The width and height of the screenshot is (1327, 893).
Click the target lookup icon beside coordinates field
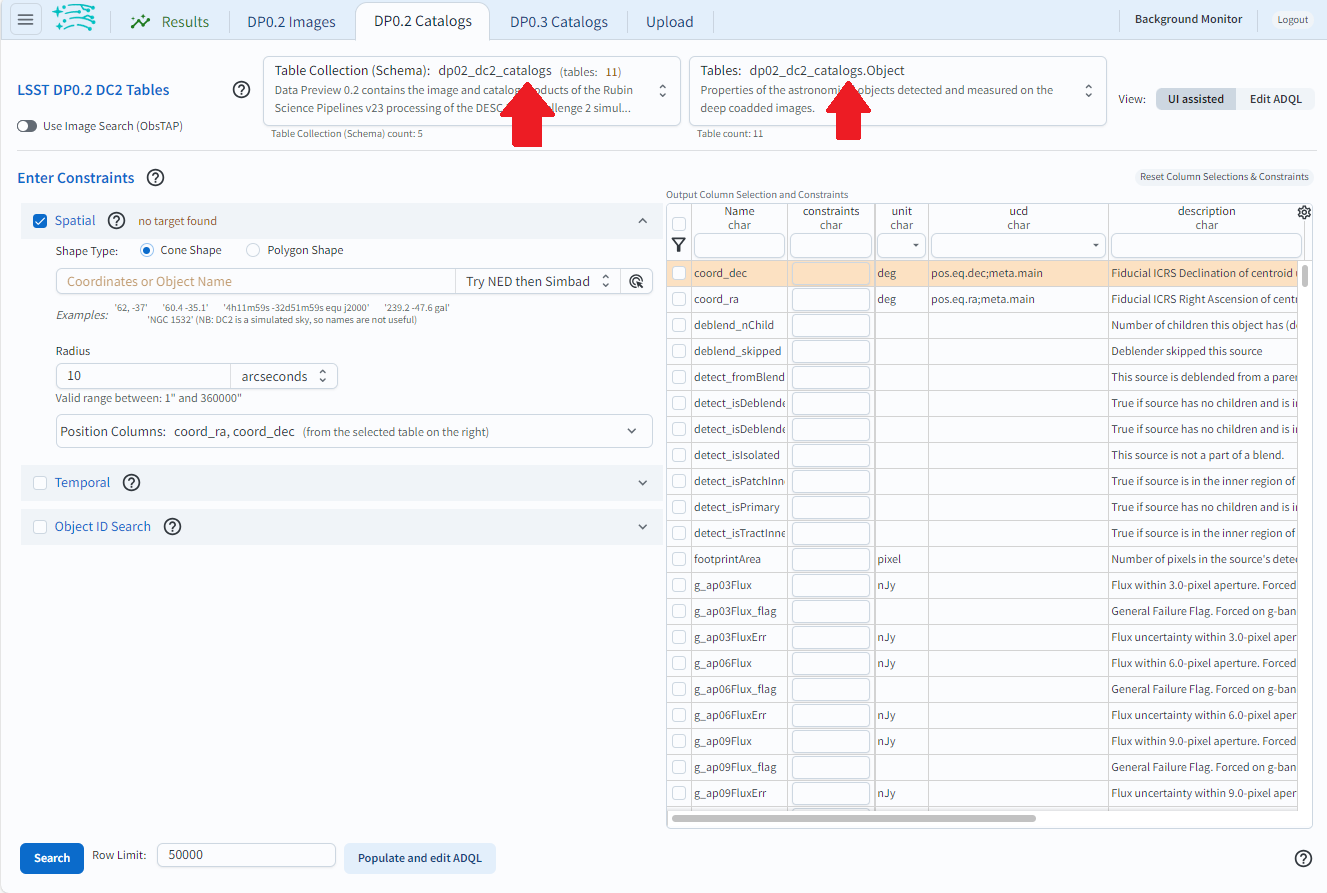637,281
